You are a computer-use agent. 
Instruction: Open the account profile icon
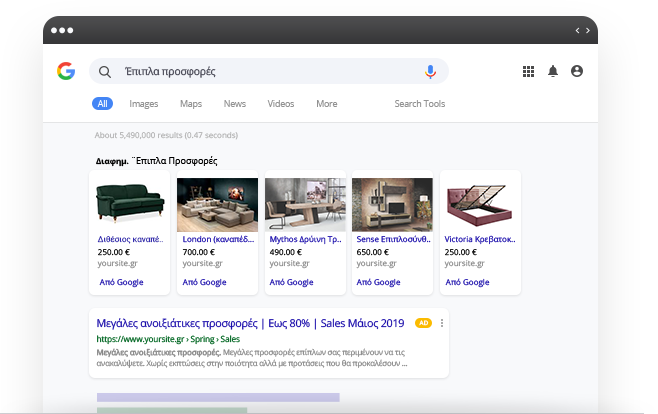577,72
